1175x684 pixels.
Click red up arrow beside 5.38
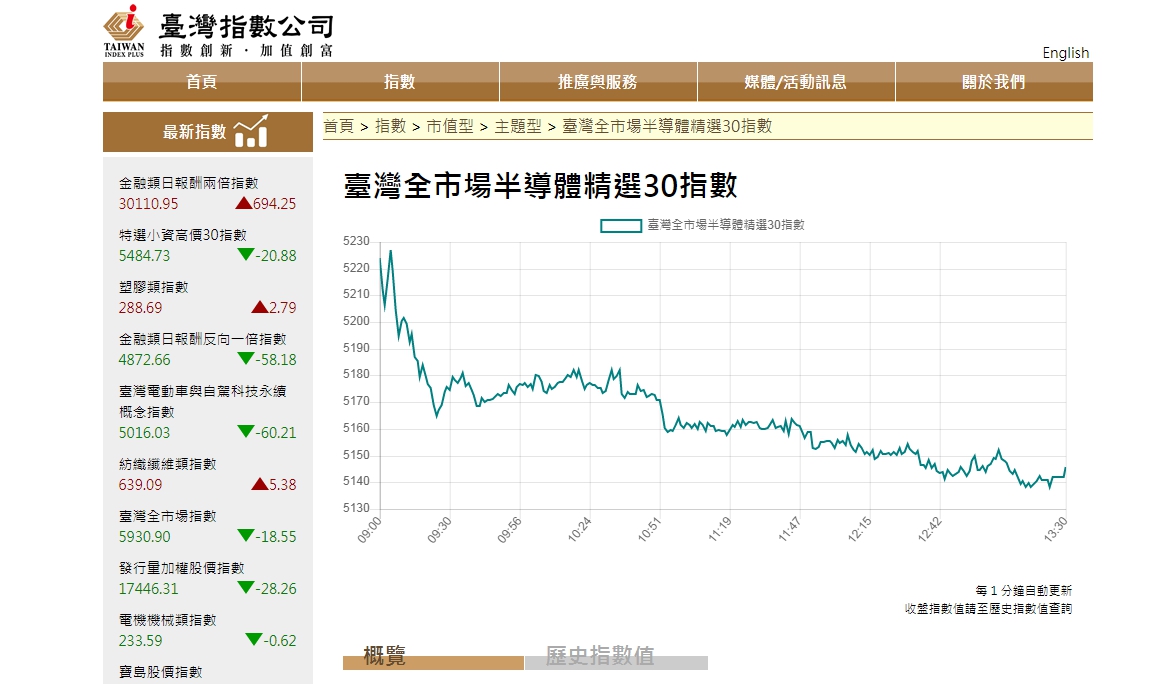259,484
